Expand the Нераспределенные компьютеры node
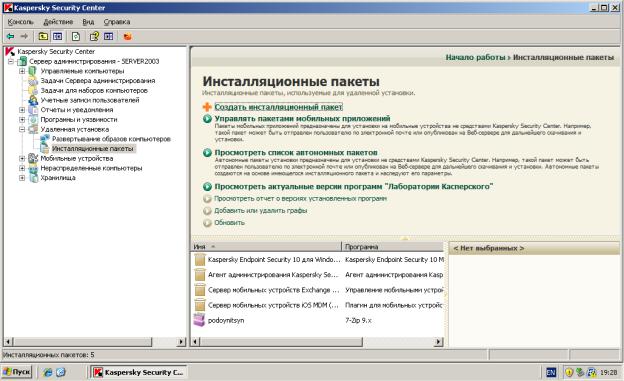Screen dimensions: 624x381 pos(22,168)
